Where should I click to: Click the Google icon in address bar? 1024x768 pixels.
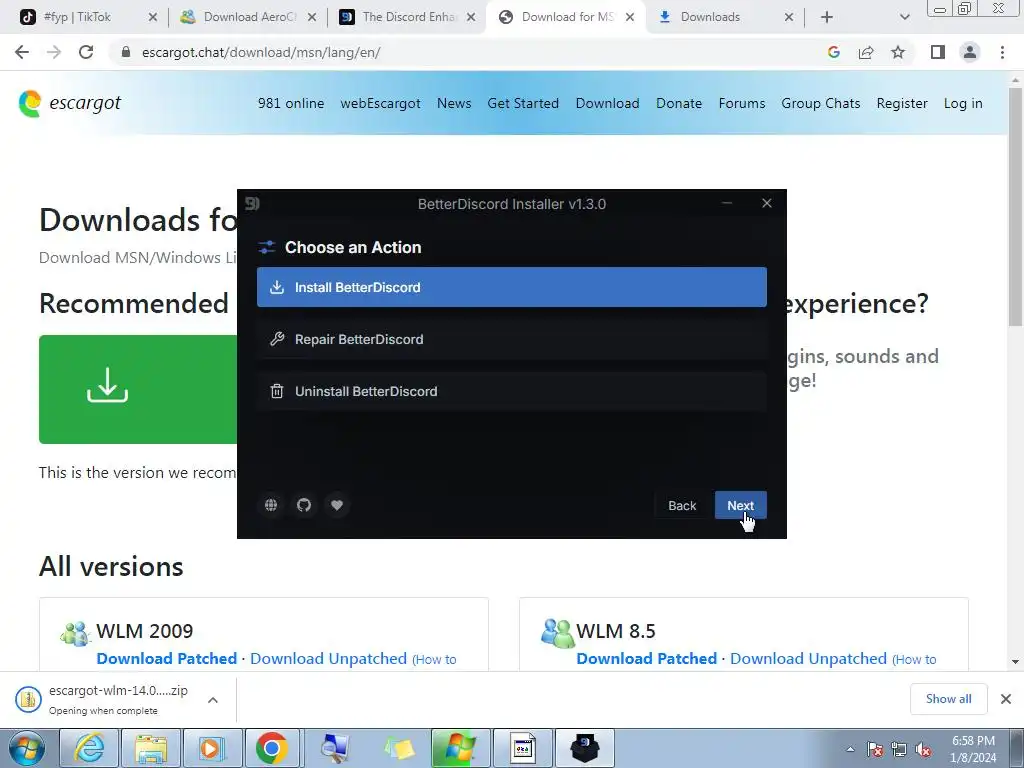[x=833, y=52]
